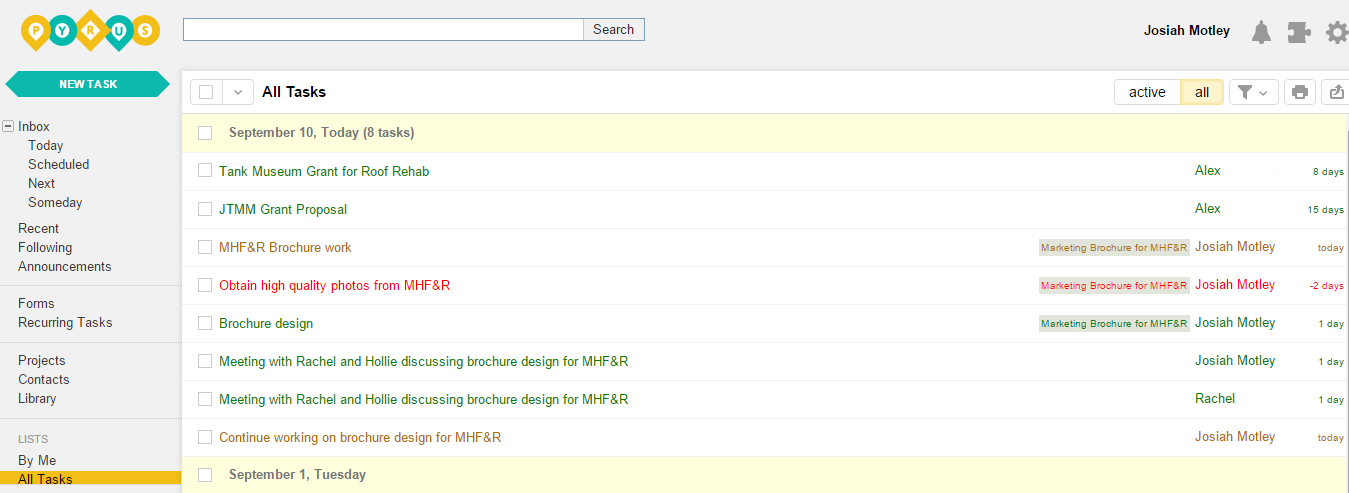Click the NEW TASK button
Screen dimensions: 1349x493
pos(88,84)
